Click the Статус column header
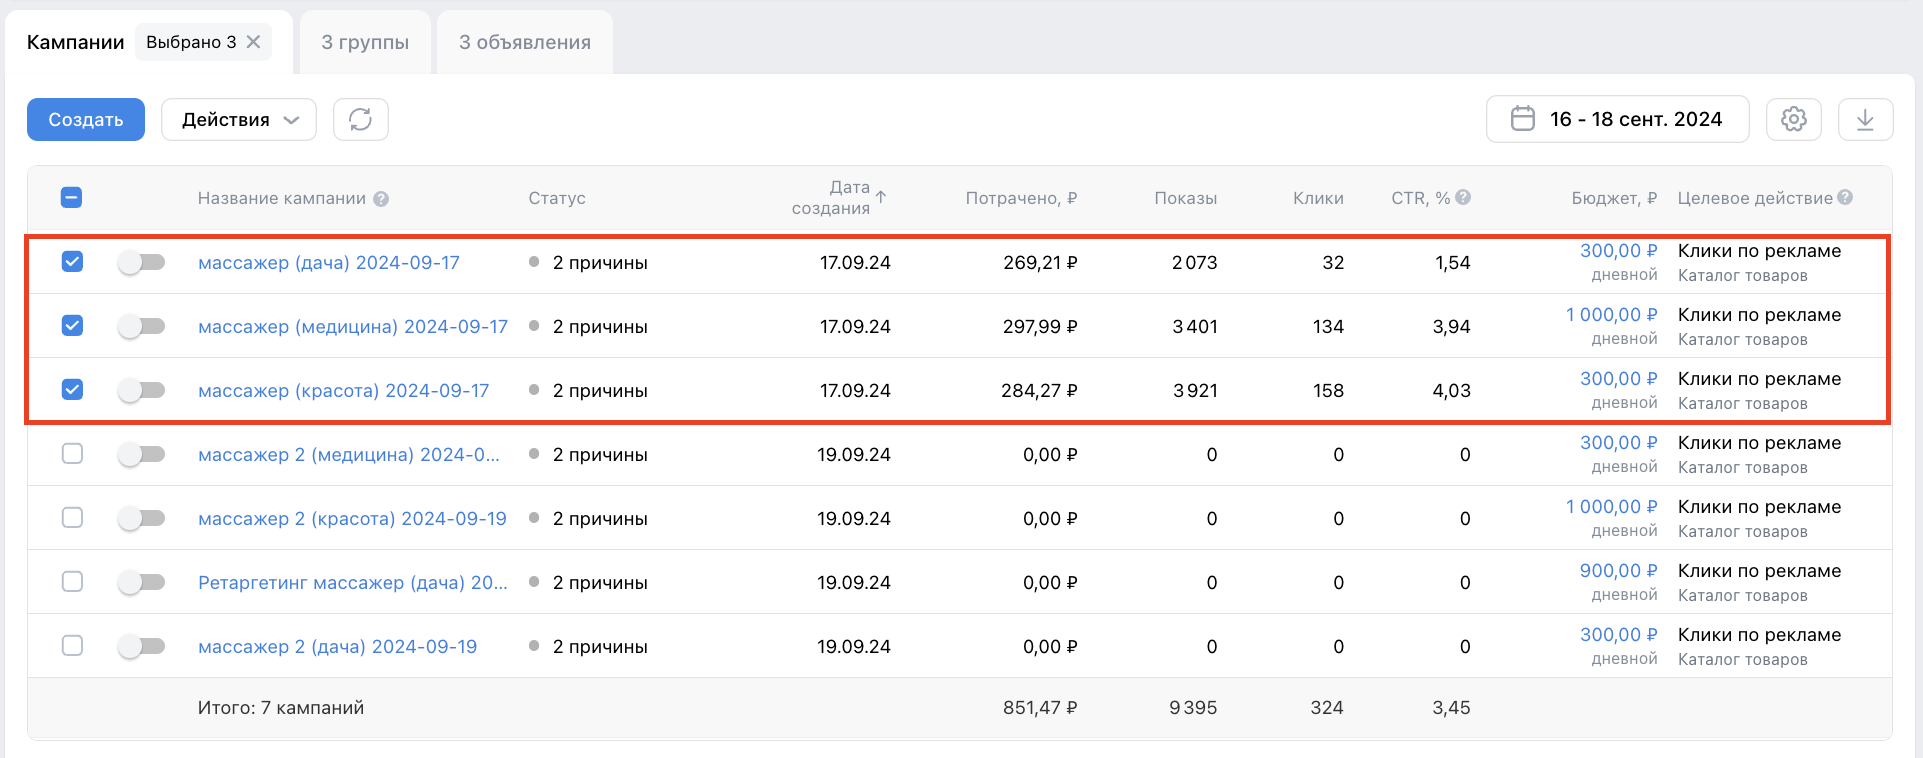Viewport: 1923px width, 758px height. click(x=557, y=198)
